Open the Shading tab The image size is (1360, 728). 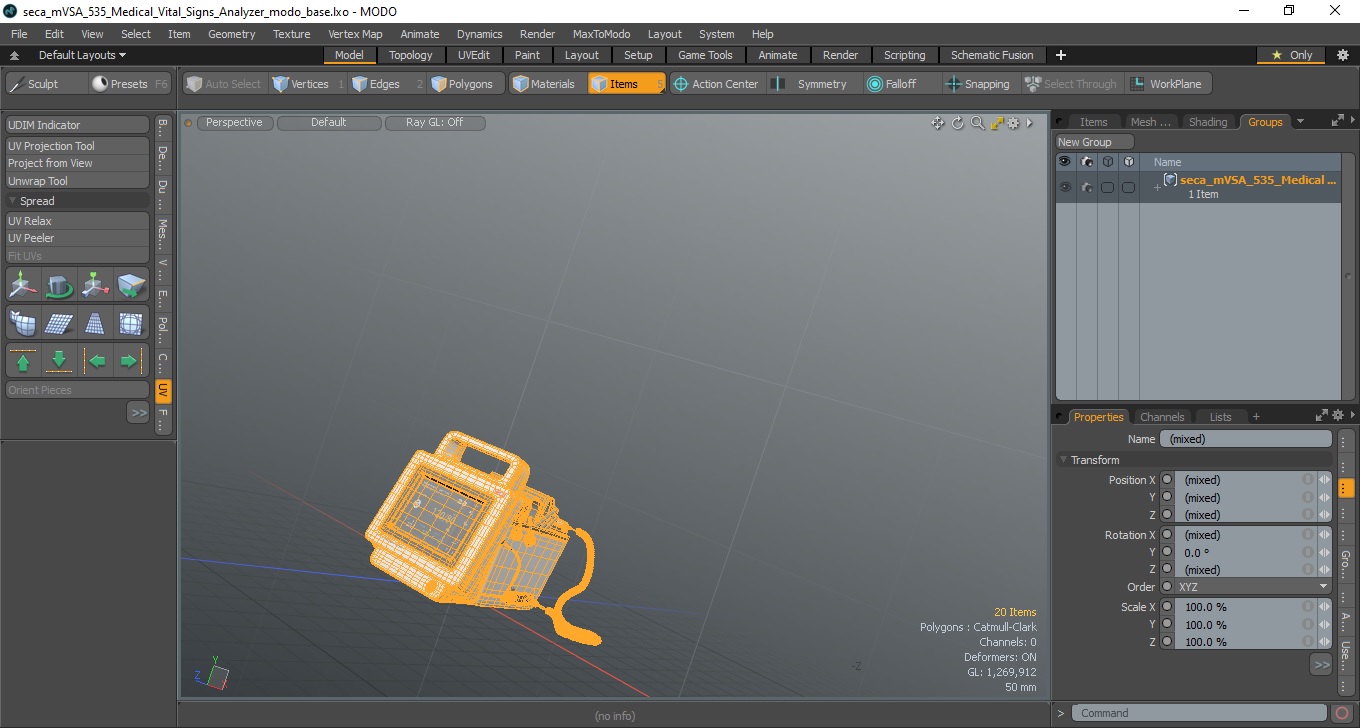point(1207,122)
